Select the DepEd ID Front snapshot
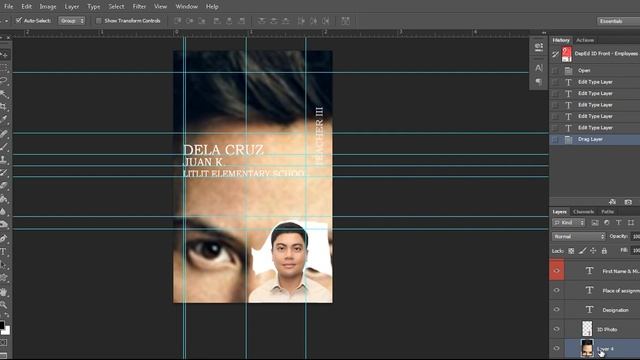Image resolution: width=640 pixels, height=360 pixels. point(595,54)
